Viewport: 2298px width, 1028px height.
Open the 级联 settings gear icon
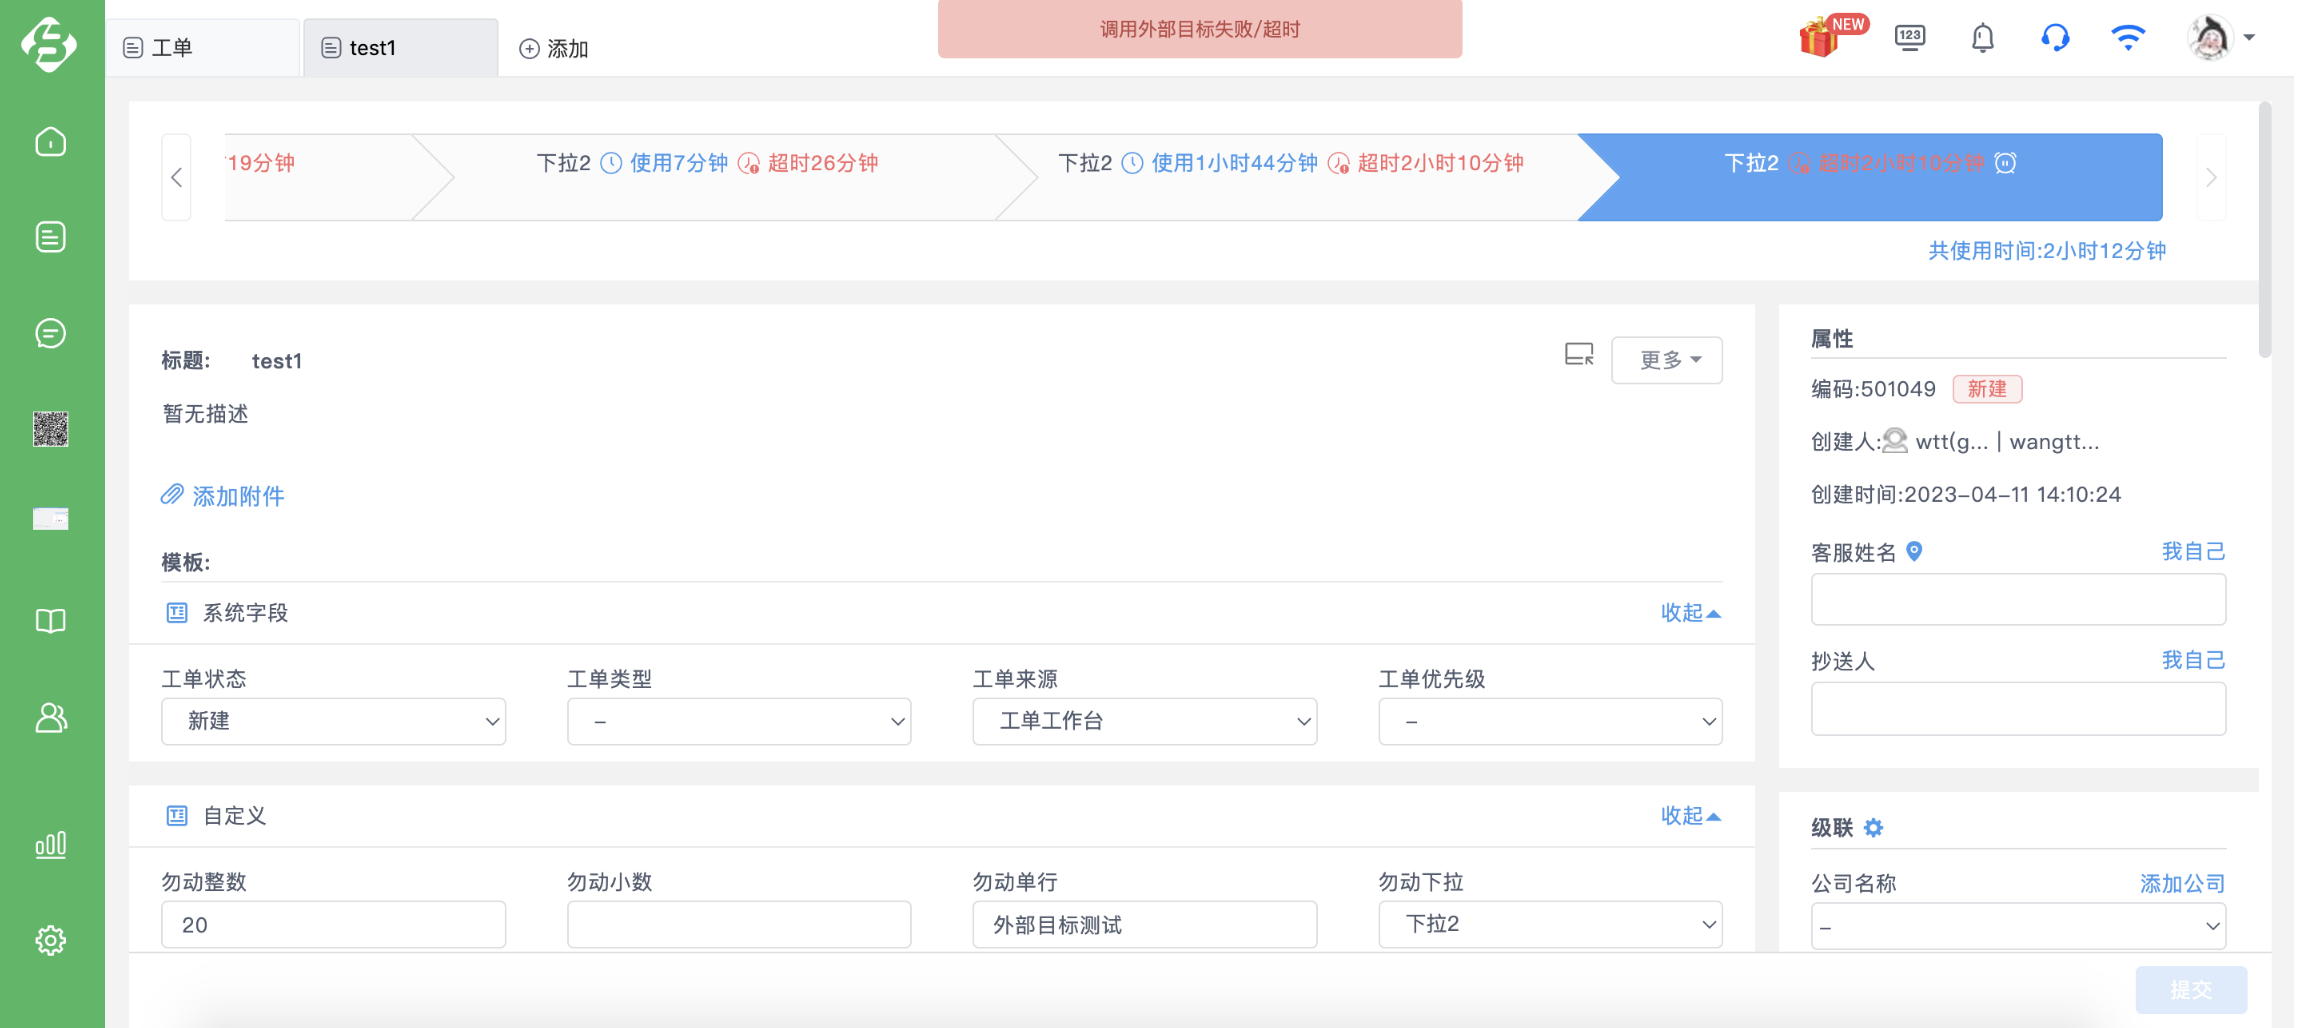pos(1874,828)
